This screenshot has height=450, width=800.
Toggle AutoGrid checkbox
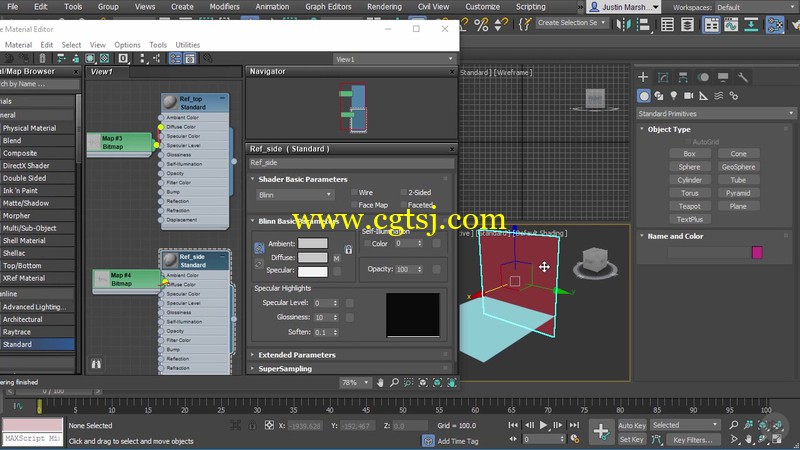(x=688, y=142)
